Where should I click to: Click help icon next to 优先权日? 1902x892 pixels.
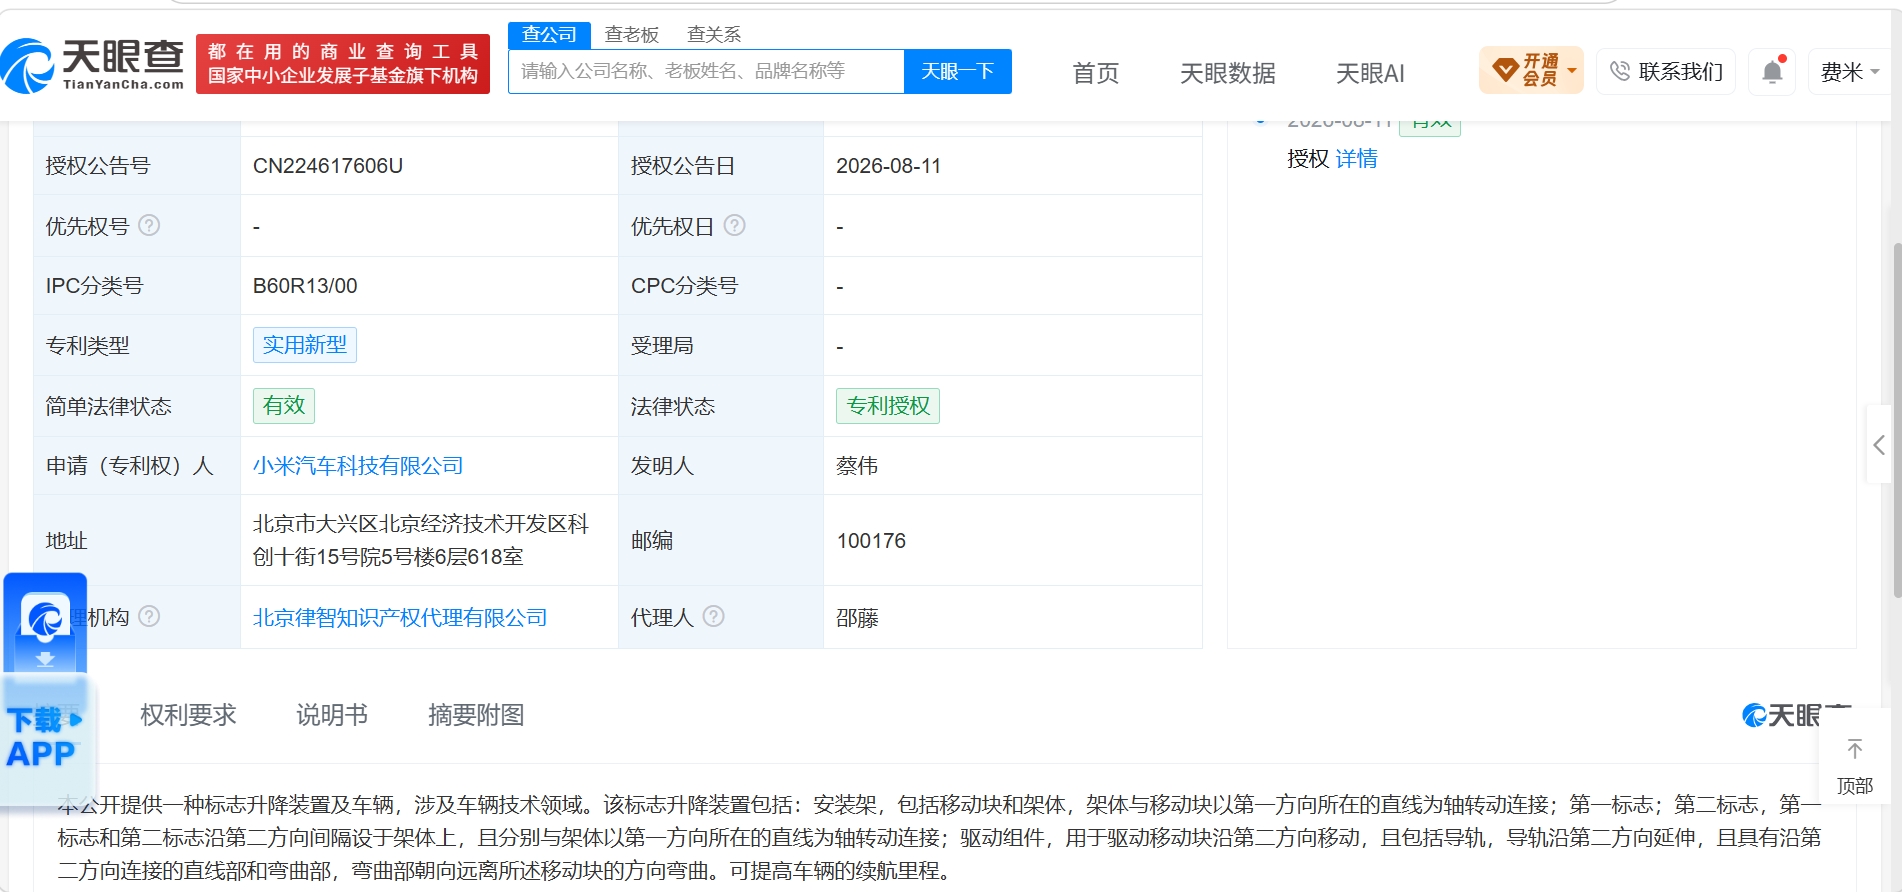pyautogui.click(x=734, y=225)
